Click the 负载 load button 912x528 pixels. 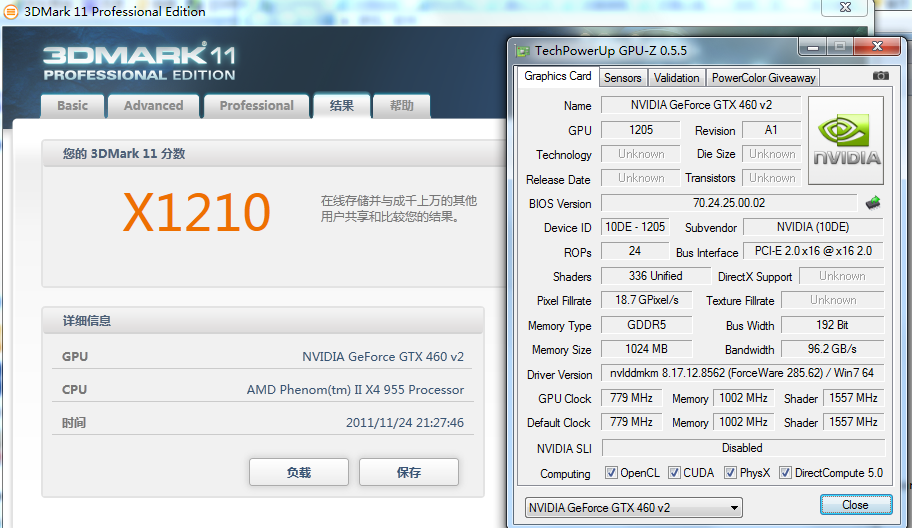[x=298, y=472]
